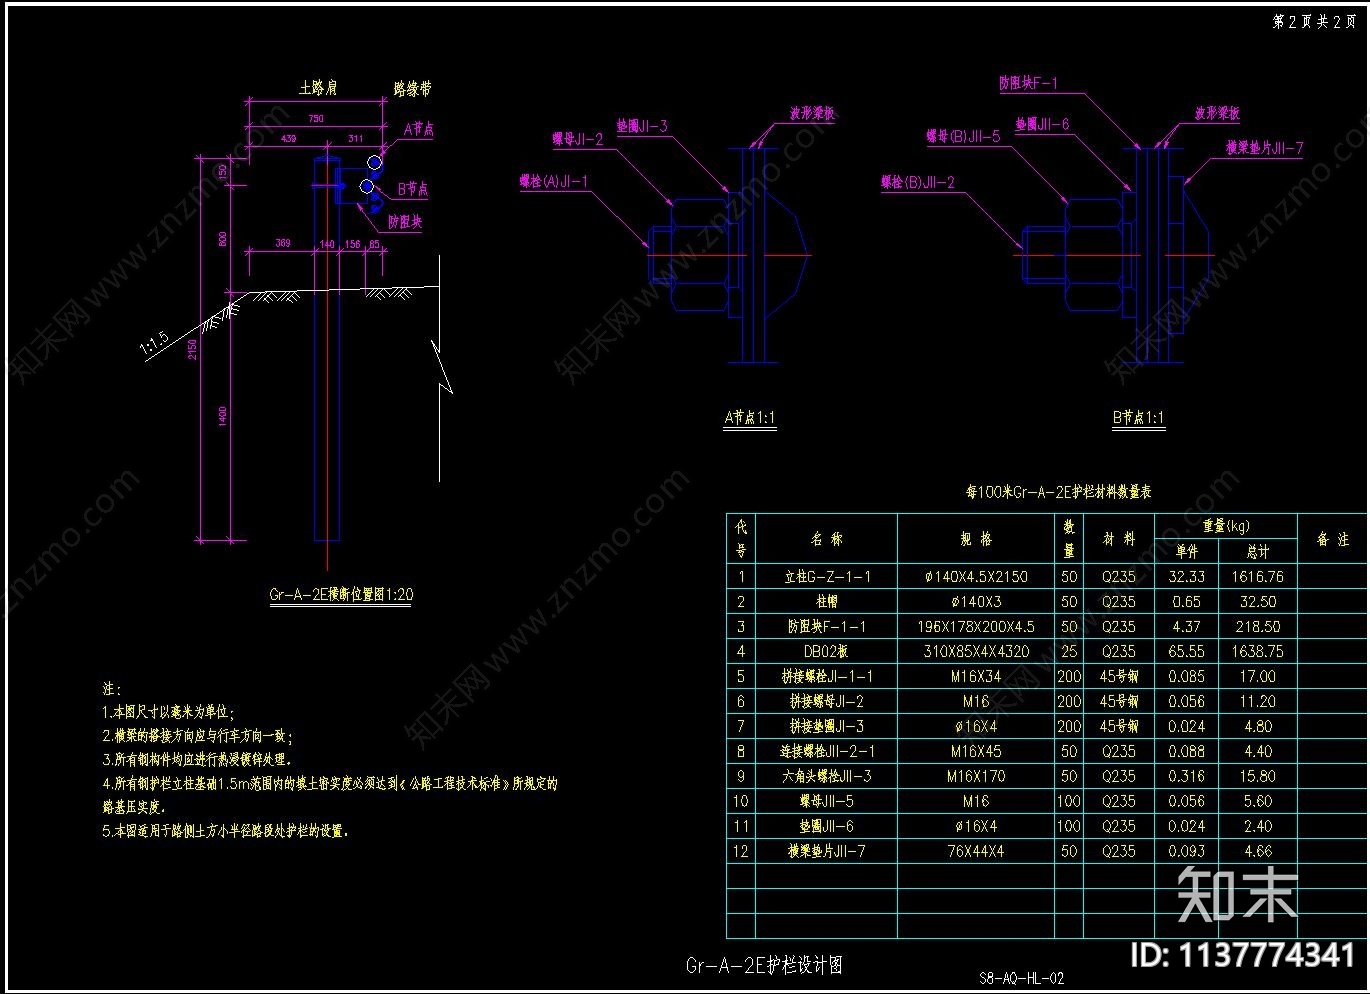The image size is (1370, 994).
Task: Select the "防阻块F-1-1" table entry
Action: click(x=826, y=627)
